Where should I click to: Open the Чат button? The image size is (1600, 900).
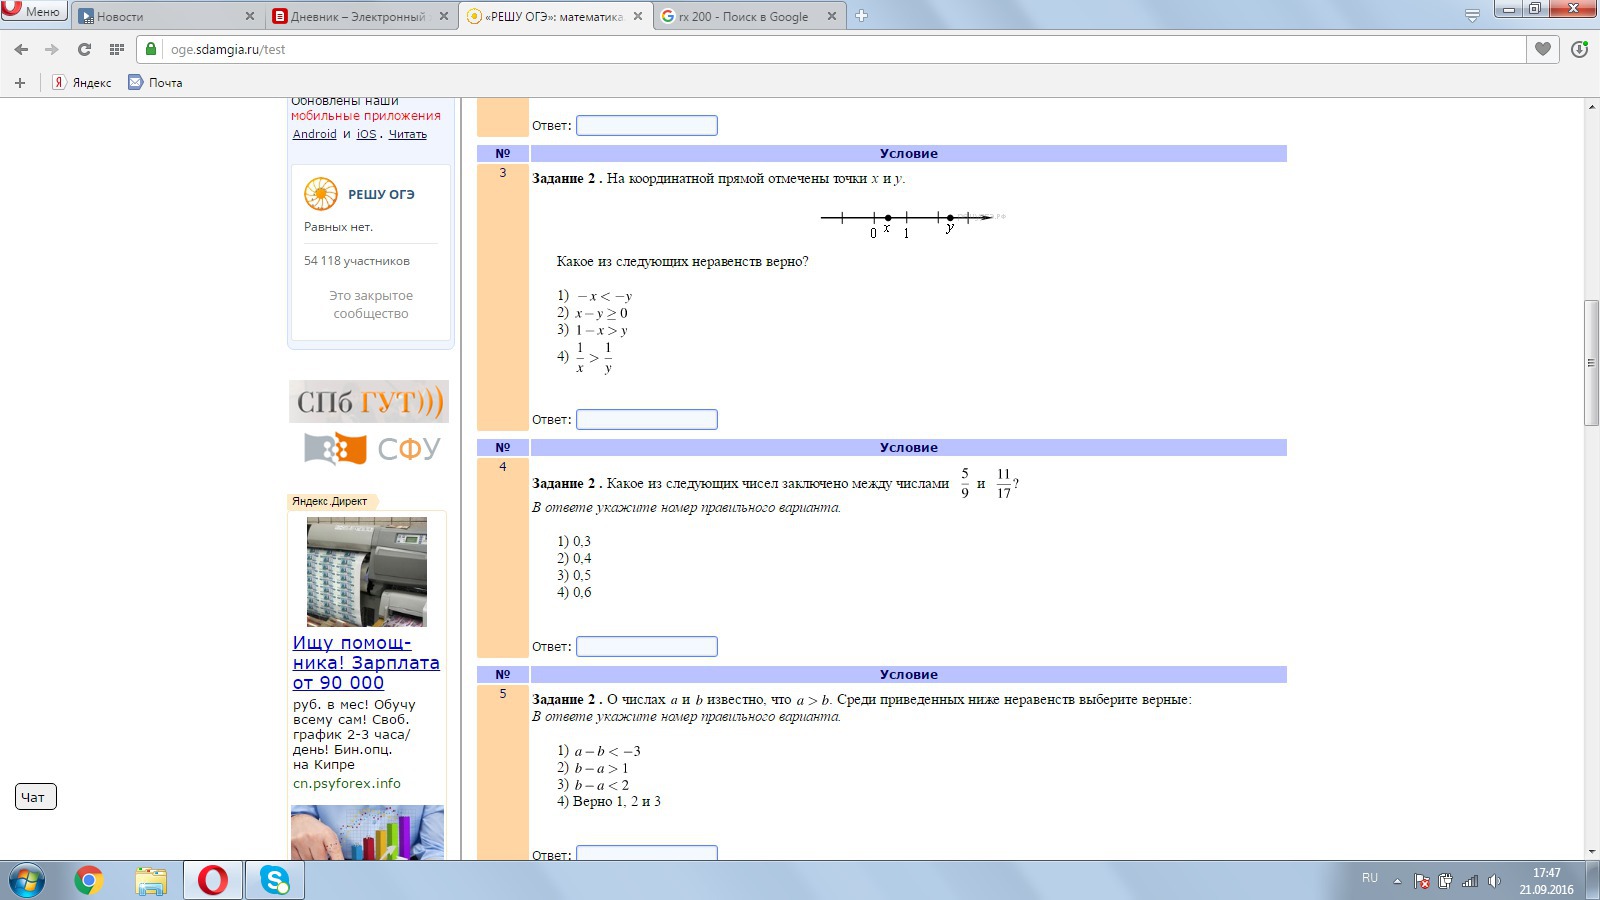pos(36,797)
